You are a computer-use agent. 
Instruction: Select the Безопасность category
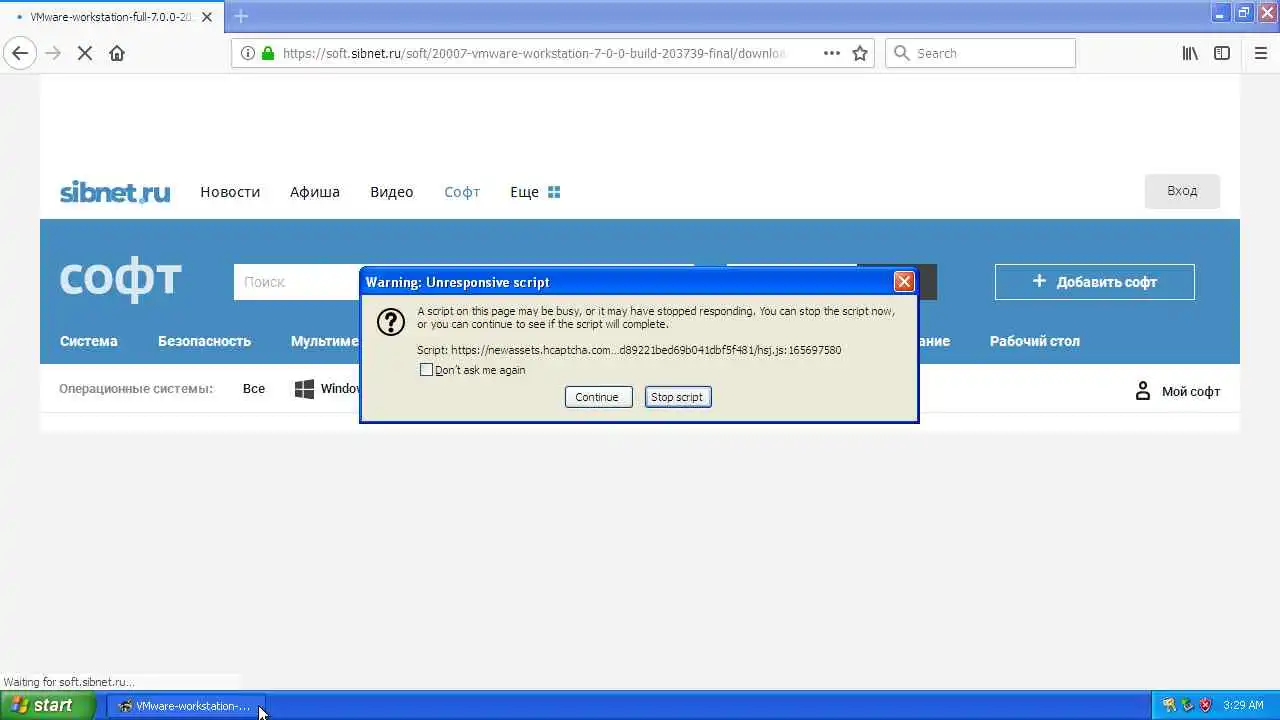(204, 341)
